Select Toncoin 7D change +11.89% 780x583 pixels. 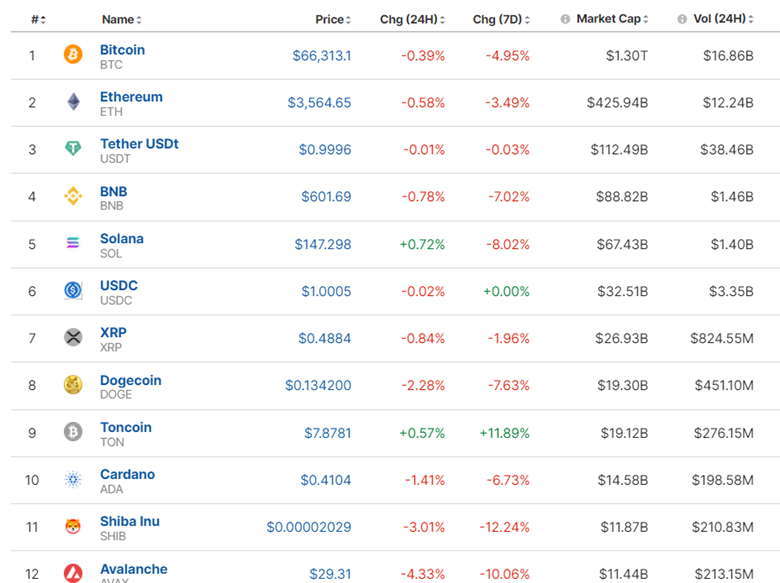click(x=504, y=433)
